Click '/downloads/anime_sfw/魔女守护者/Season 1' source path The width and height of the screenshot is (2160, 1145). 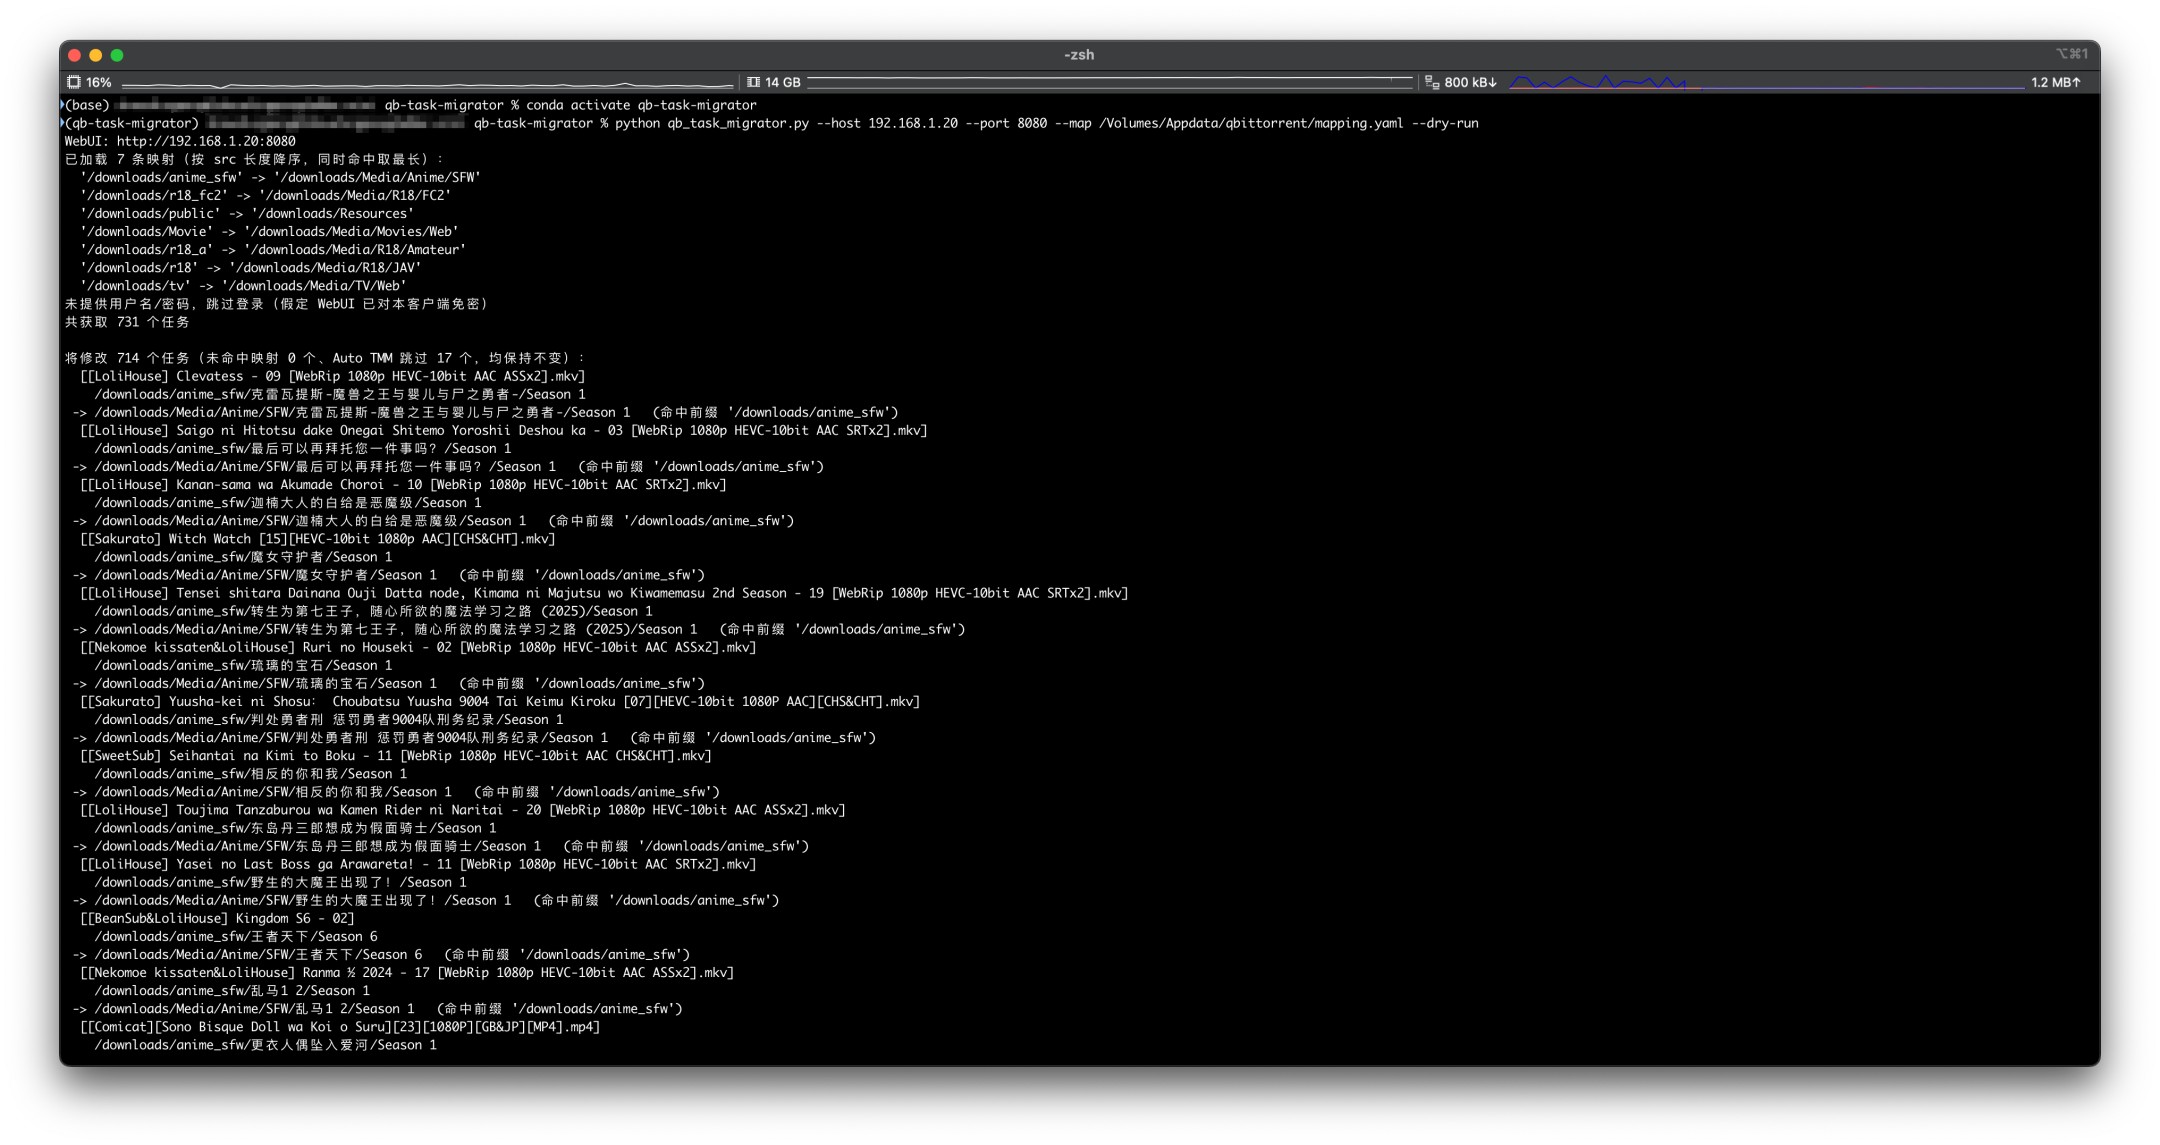pos(243,557)
